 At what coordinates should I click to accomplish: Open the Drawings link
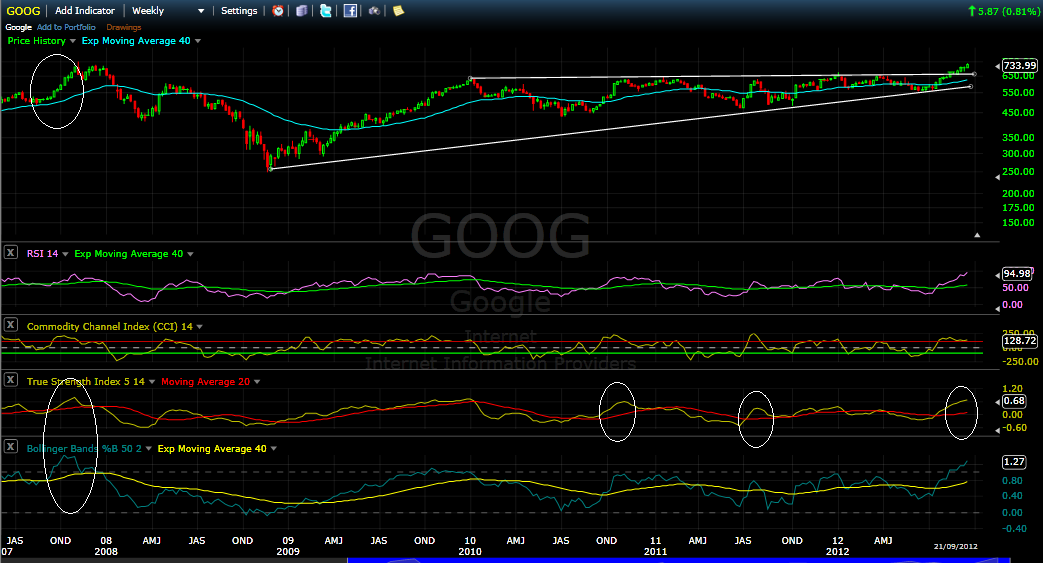click(124, 27)
